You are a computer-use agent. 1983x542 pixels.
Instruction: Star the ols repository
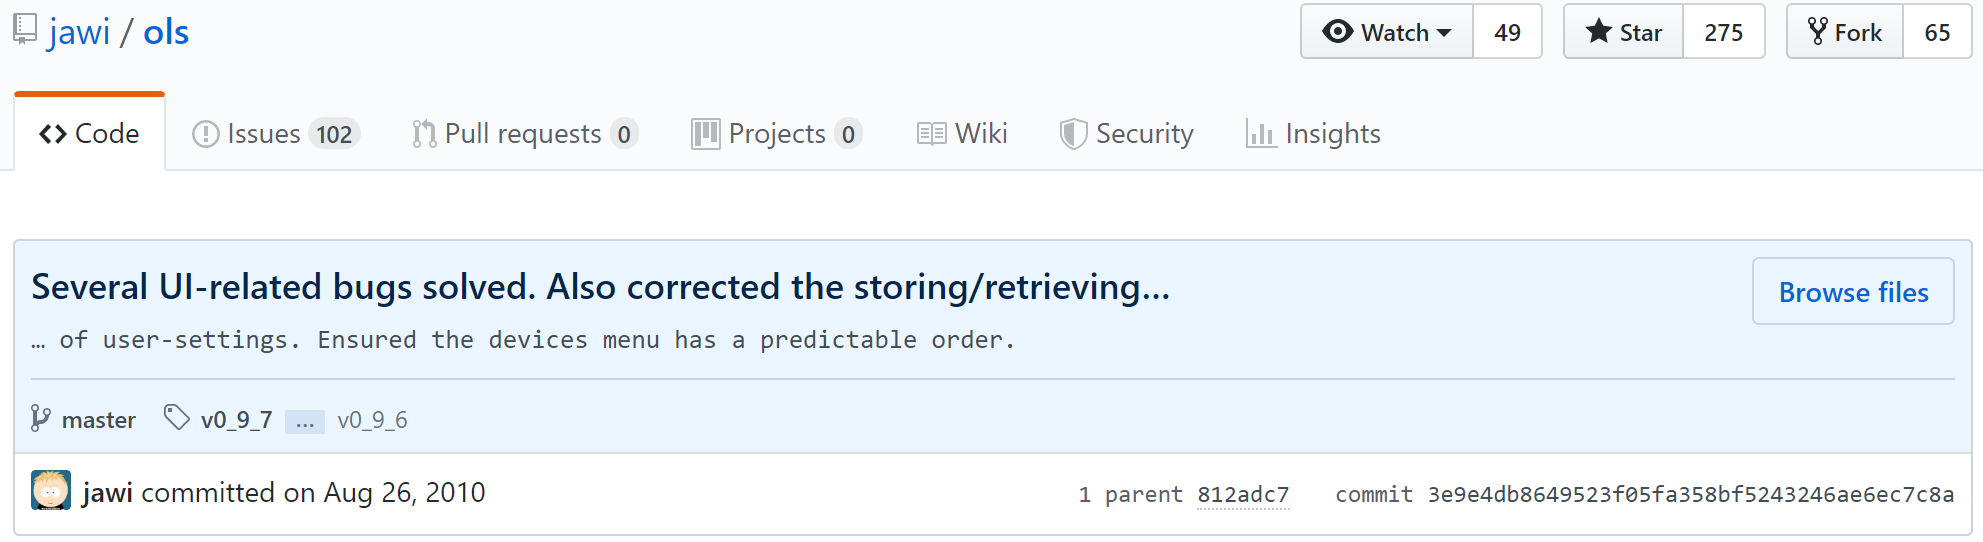coord(1624,32)
